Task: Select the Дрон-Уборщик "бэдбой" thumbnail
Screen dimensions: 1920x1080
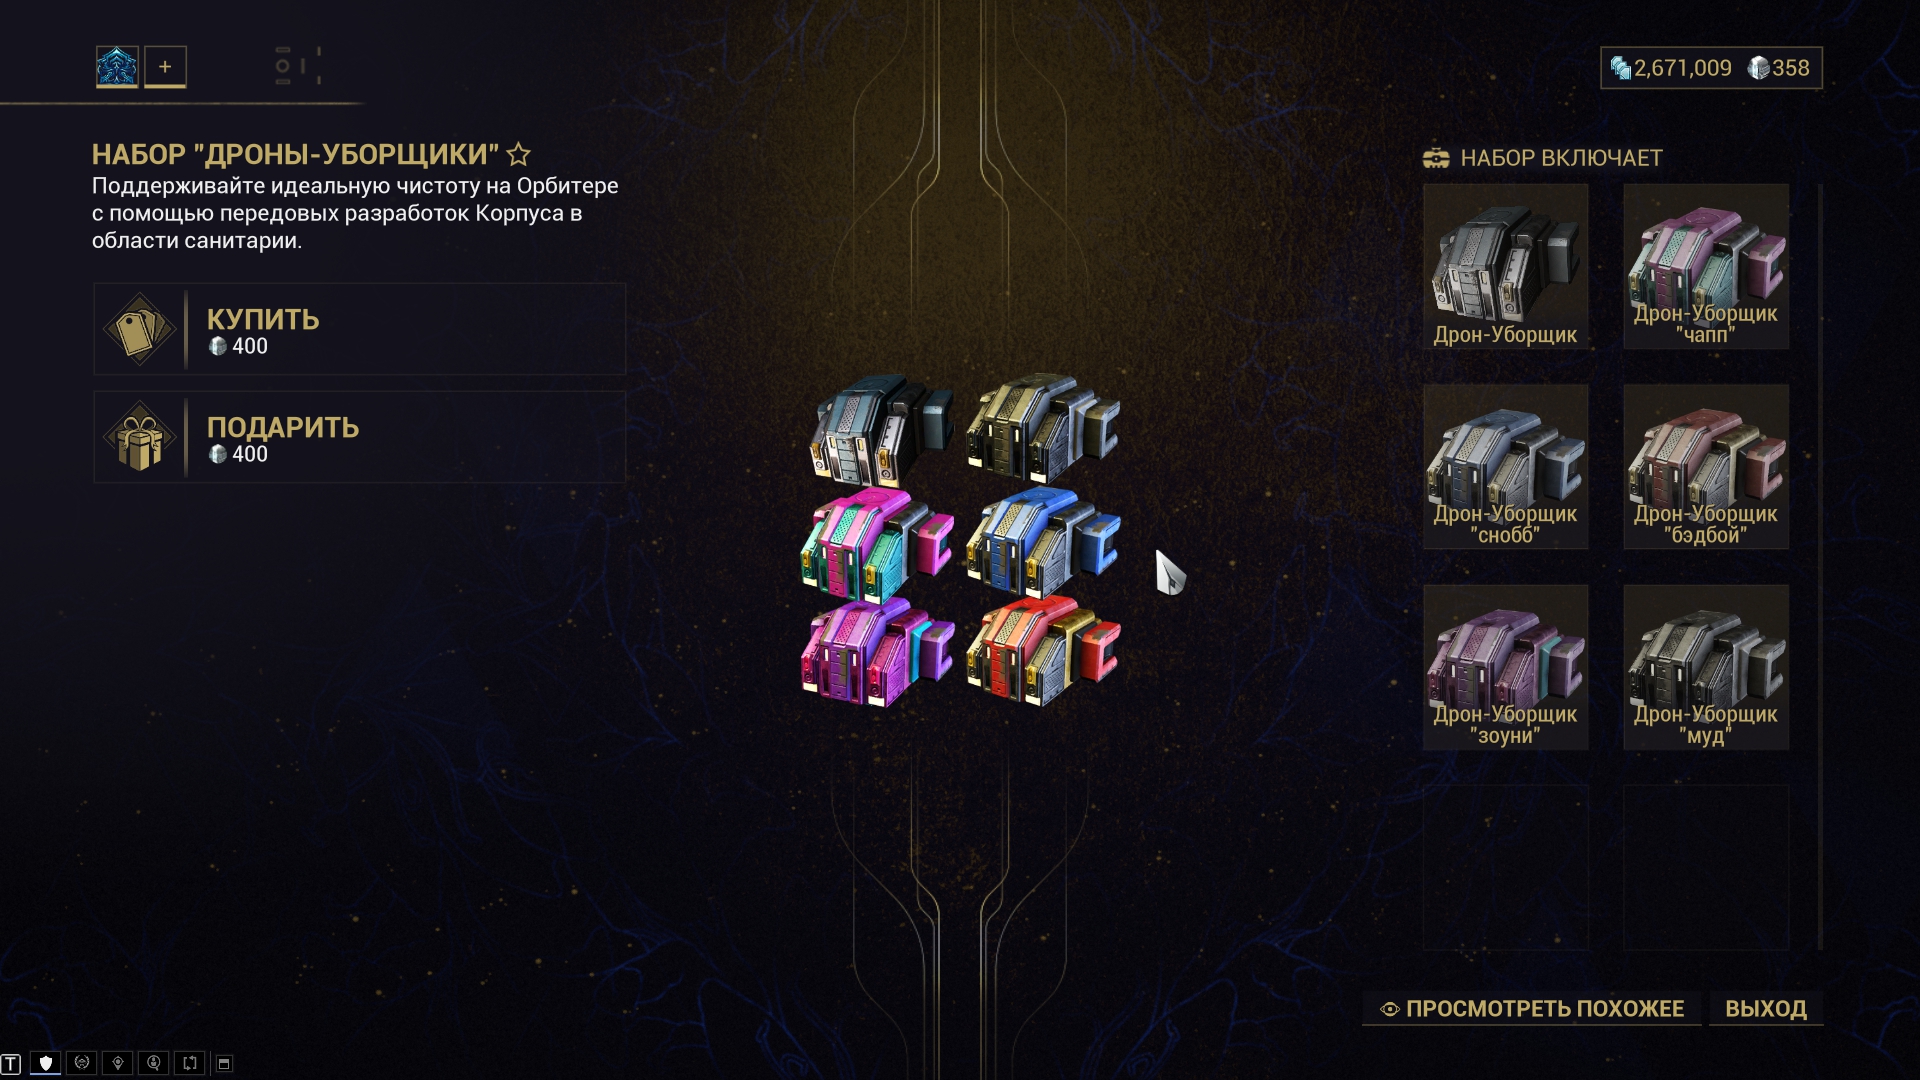Action: [x=1706, y=467]
